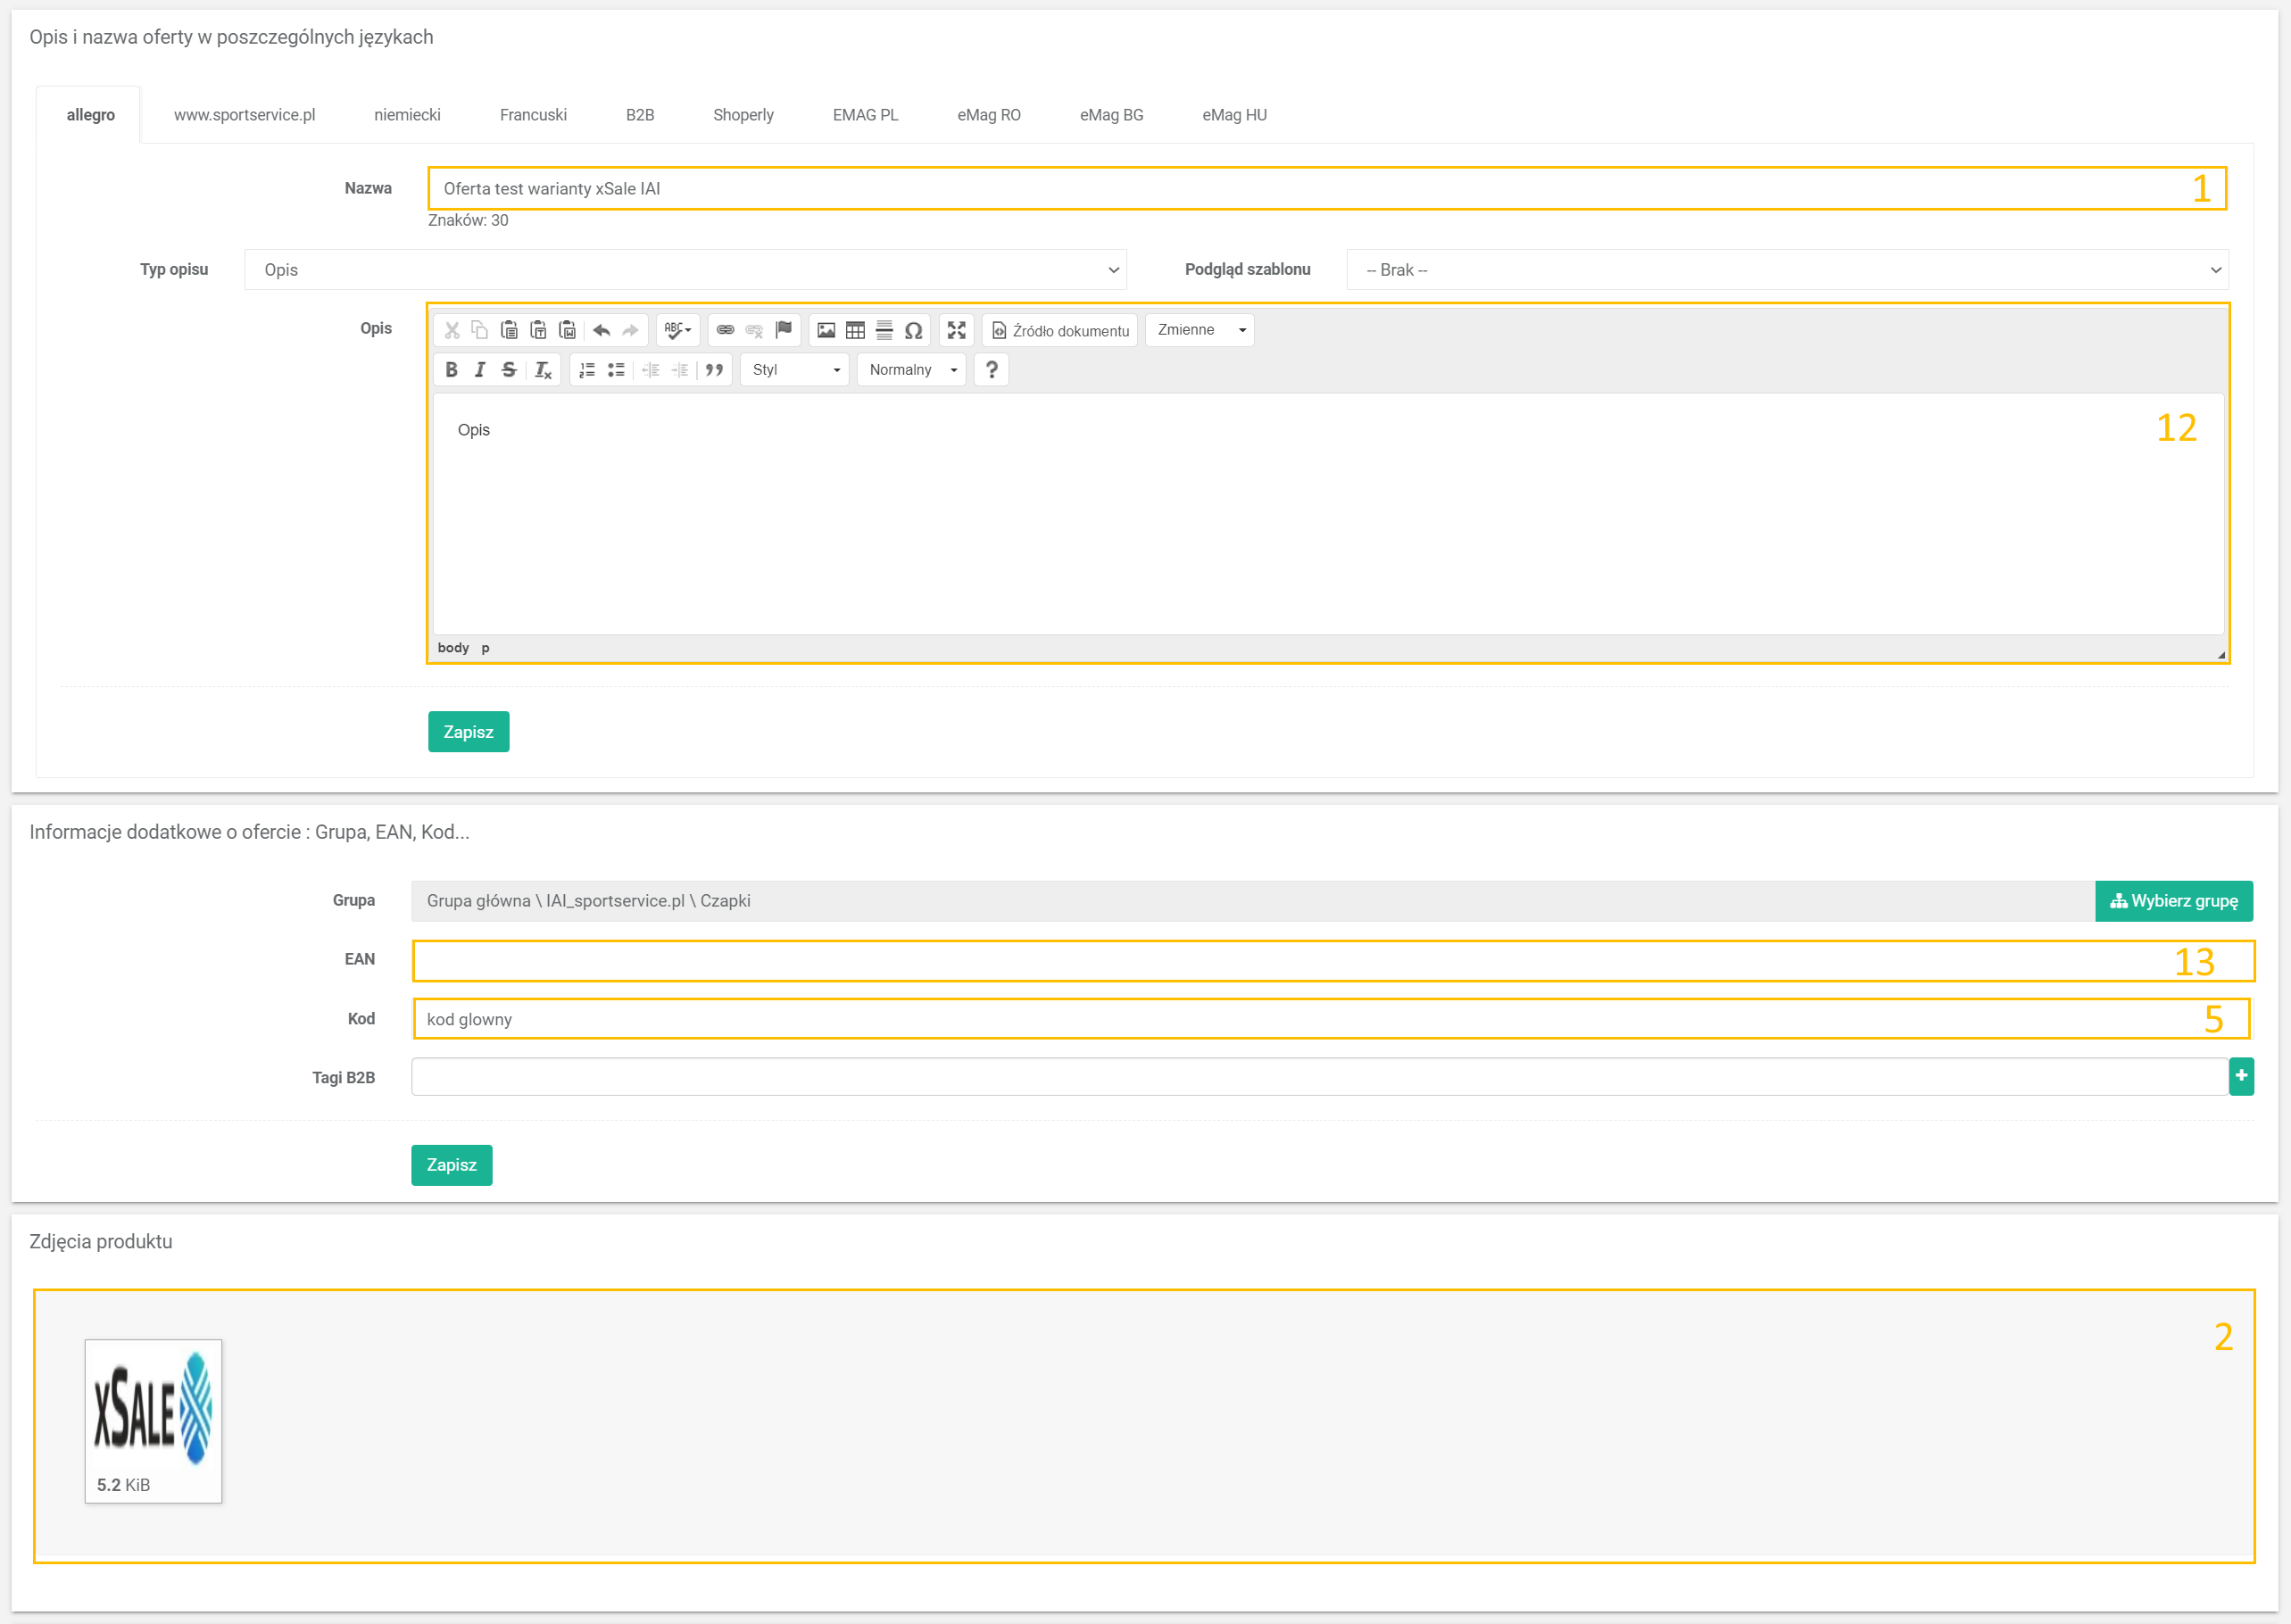Apply italic formatting in the editor
The image size is (2291, 1624).
(x=480, y=370)
